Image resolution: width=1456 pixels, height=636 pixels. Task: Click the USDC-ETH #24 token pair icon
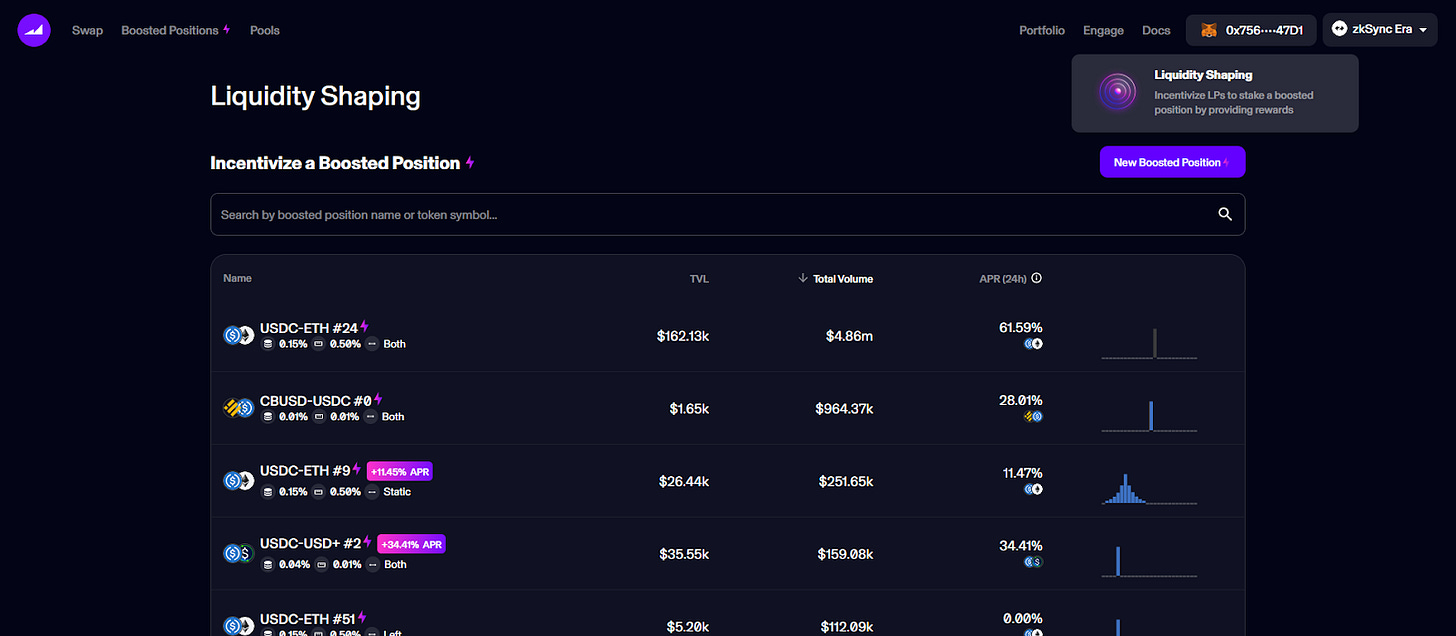click(238, 335)
